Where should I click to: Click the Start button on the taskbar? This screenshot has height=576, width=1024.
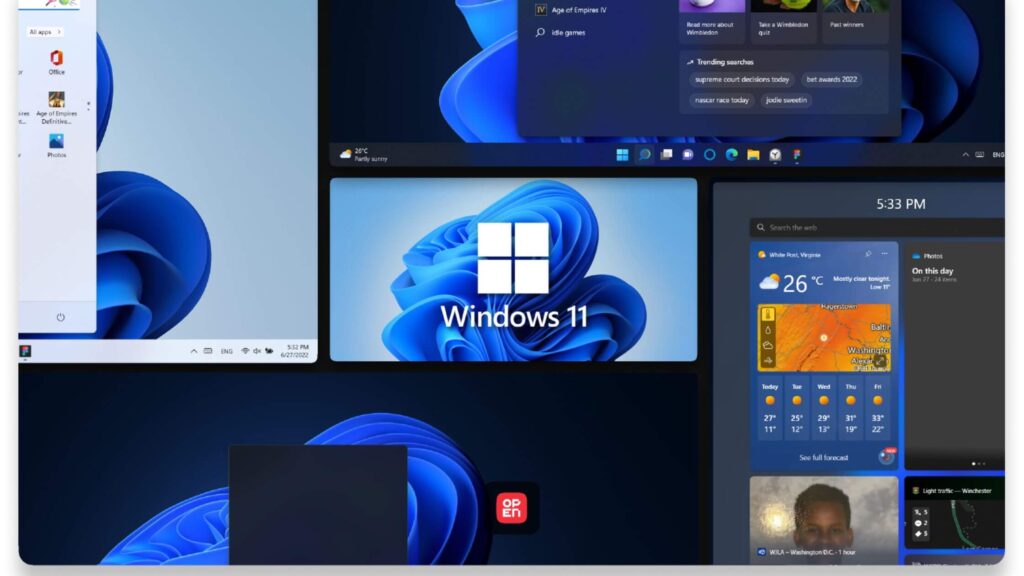(623, 155)
